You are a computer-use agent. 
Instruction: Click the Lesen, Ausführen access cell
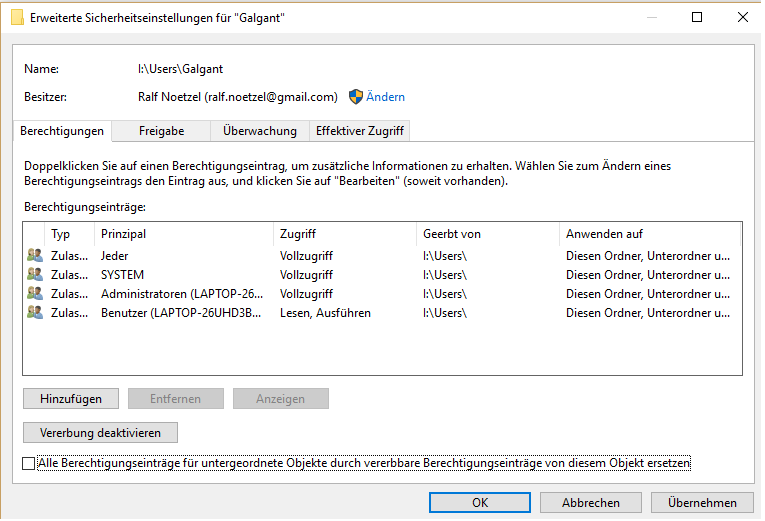click(x=325, y=313)
